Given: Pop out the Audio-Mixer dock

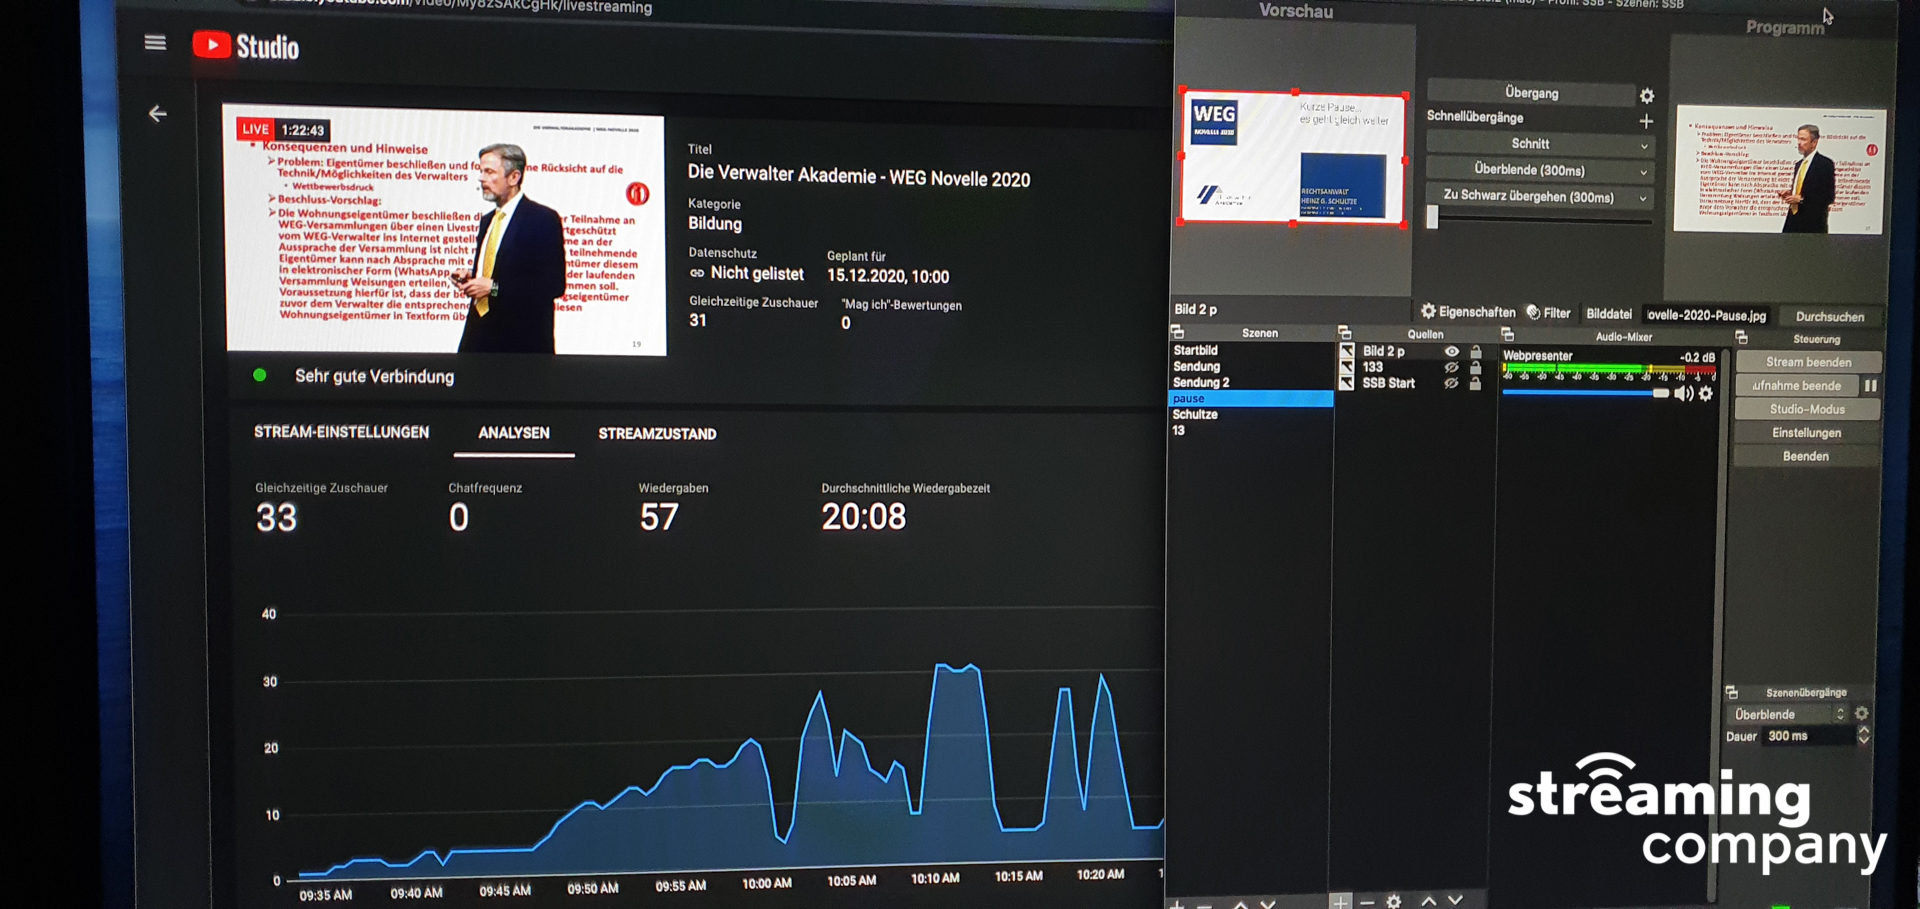Looking at the screenshot, I should (1507, 334).
